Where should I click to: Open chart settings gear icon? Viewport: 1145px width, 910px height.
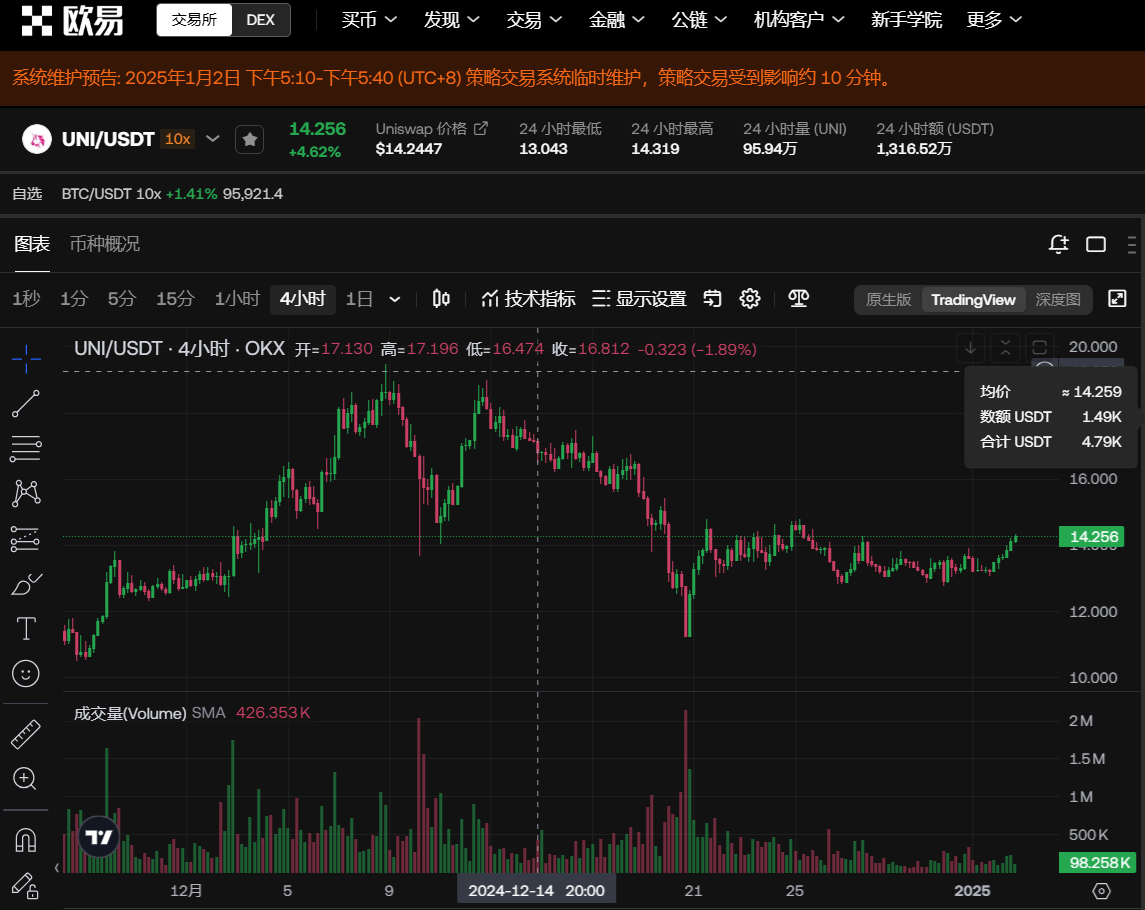click(750, 299)
